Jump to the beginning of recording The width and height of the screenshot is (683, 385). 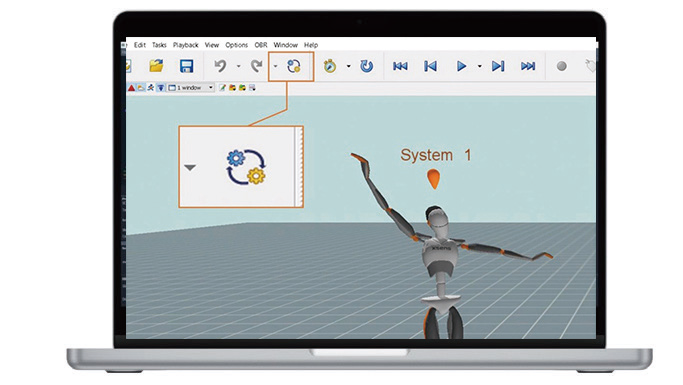400,66
